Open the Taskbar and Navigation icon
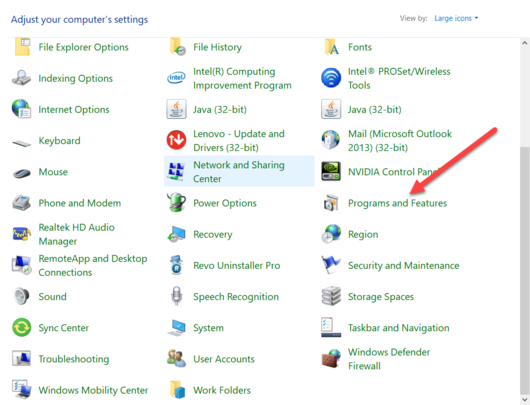 click(x=331, y=327)
